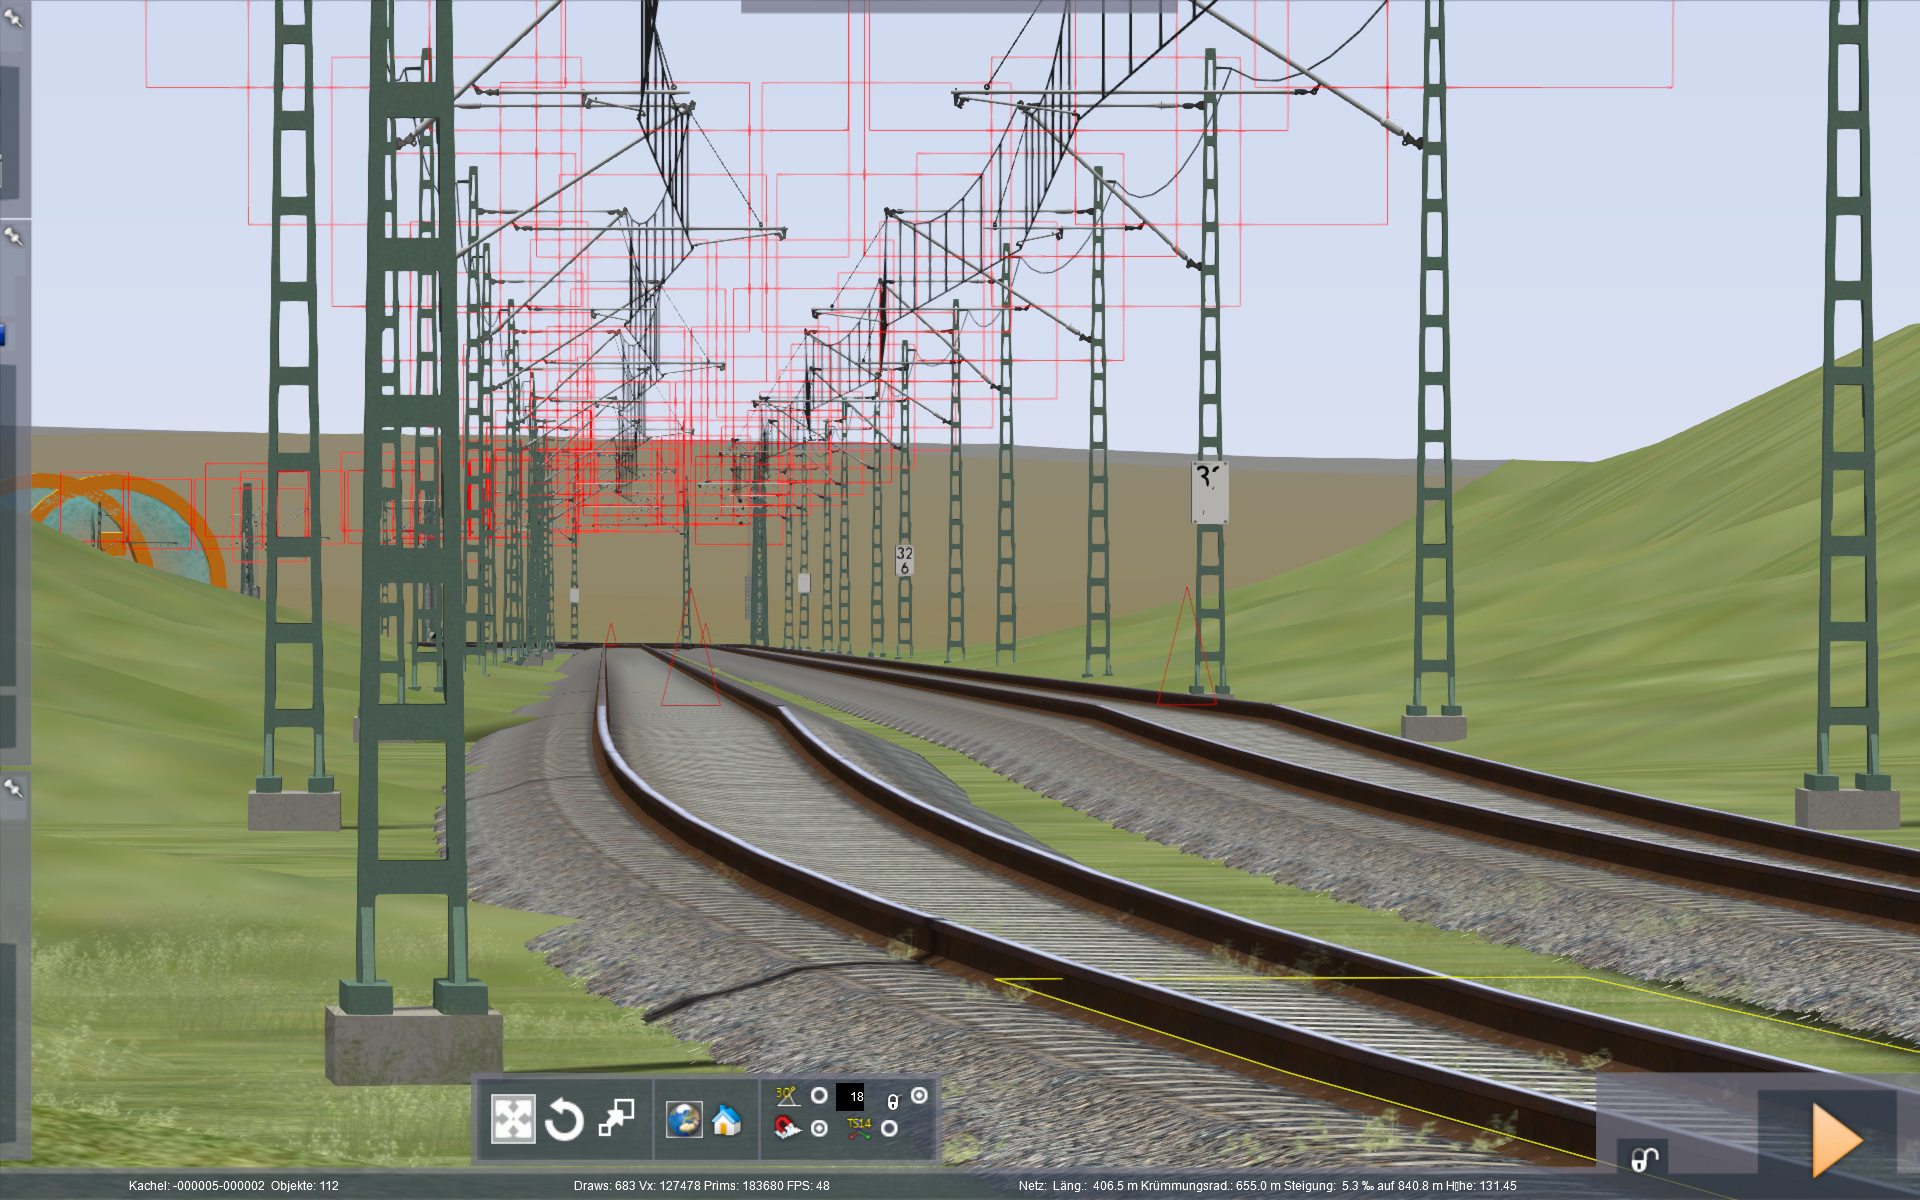Toggle the radio button beside the magnet icon
Image resolution: width=1920 pixels, height=1200 pixels.
coord(819,1129)
